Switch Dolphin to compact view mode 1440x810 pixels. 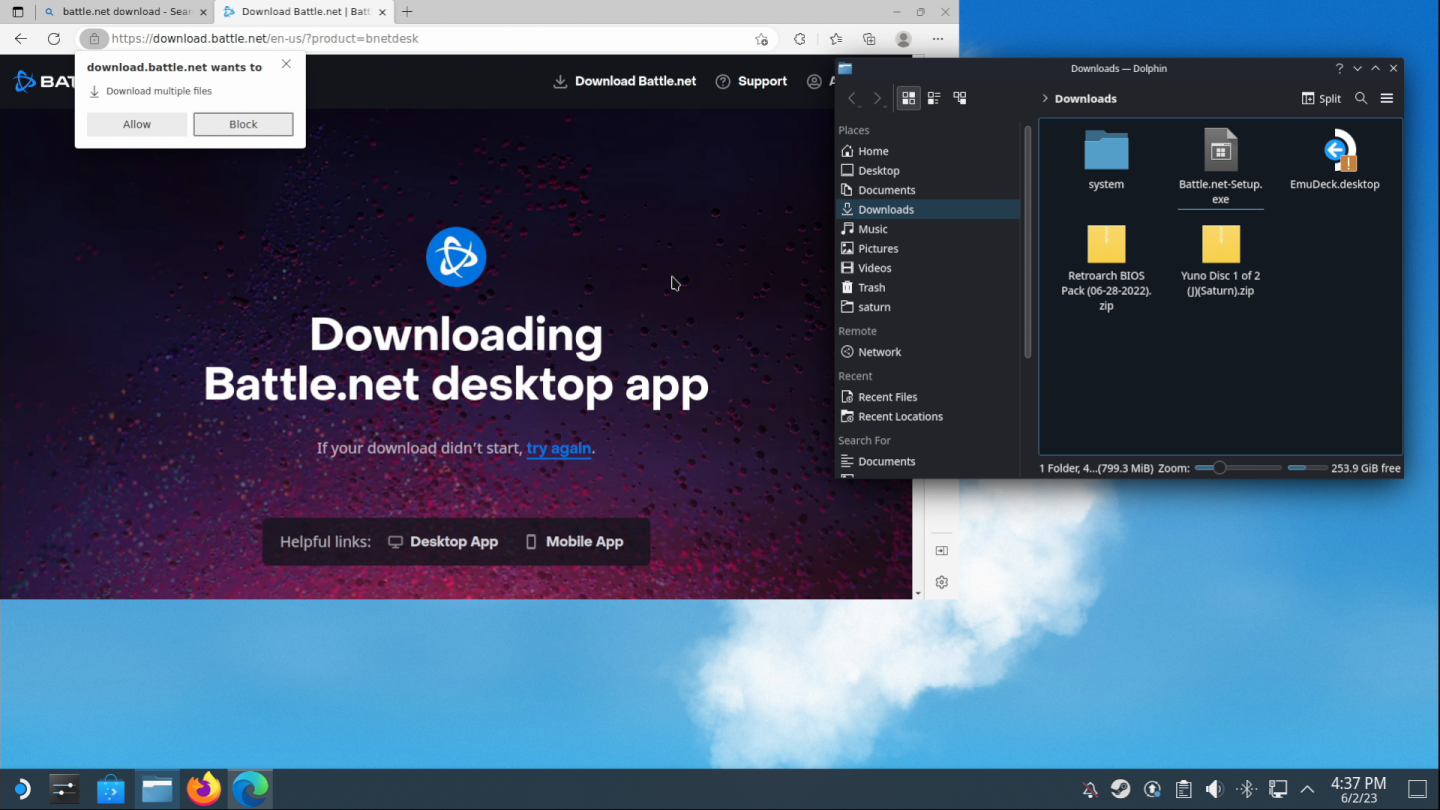click(934, 98)
